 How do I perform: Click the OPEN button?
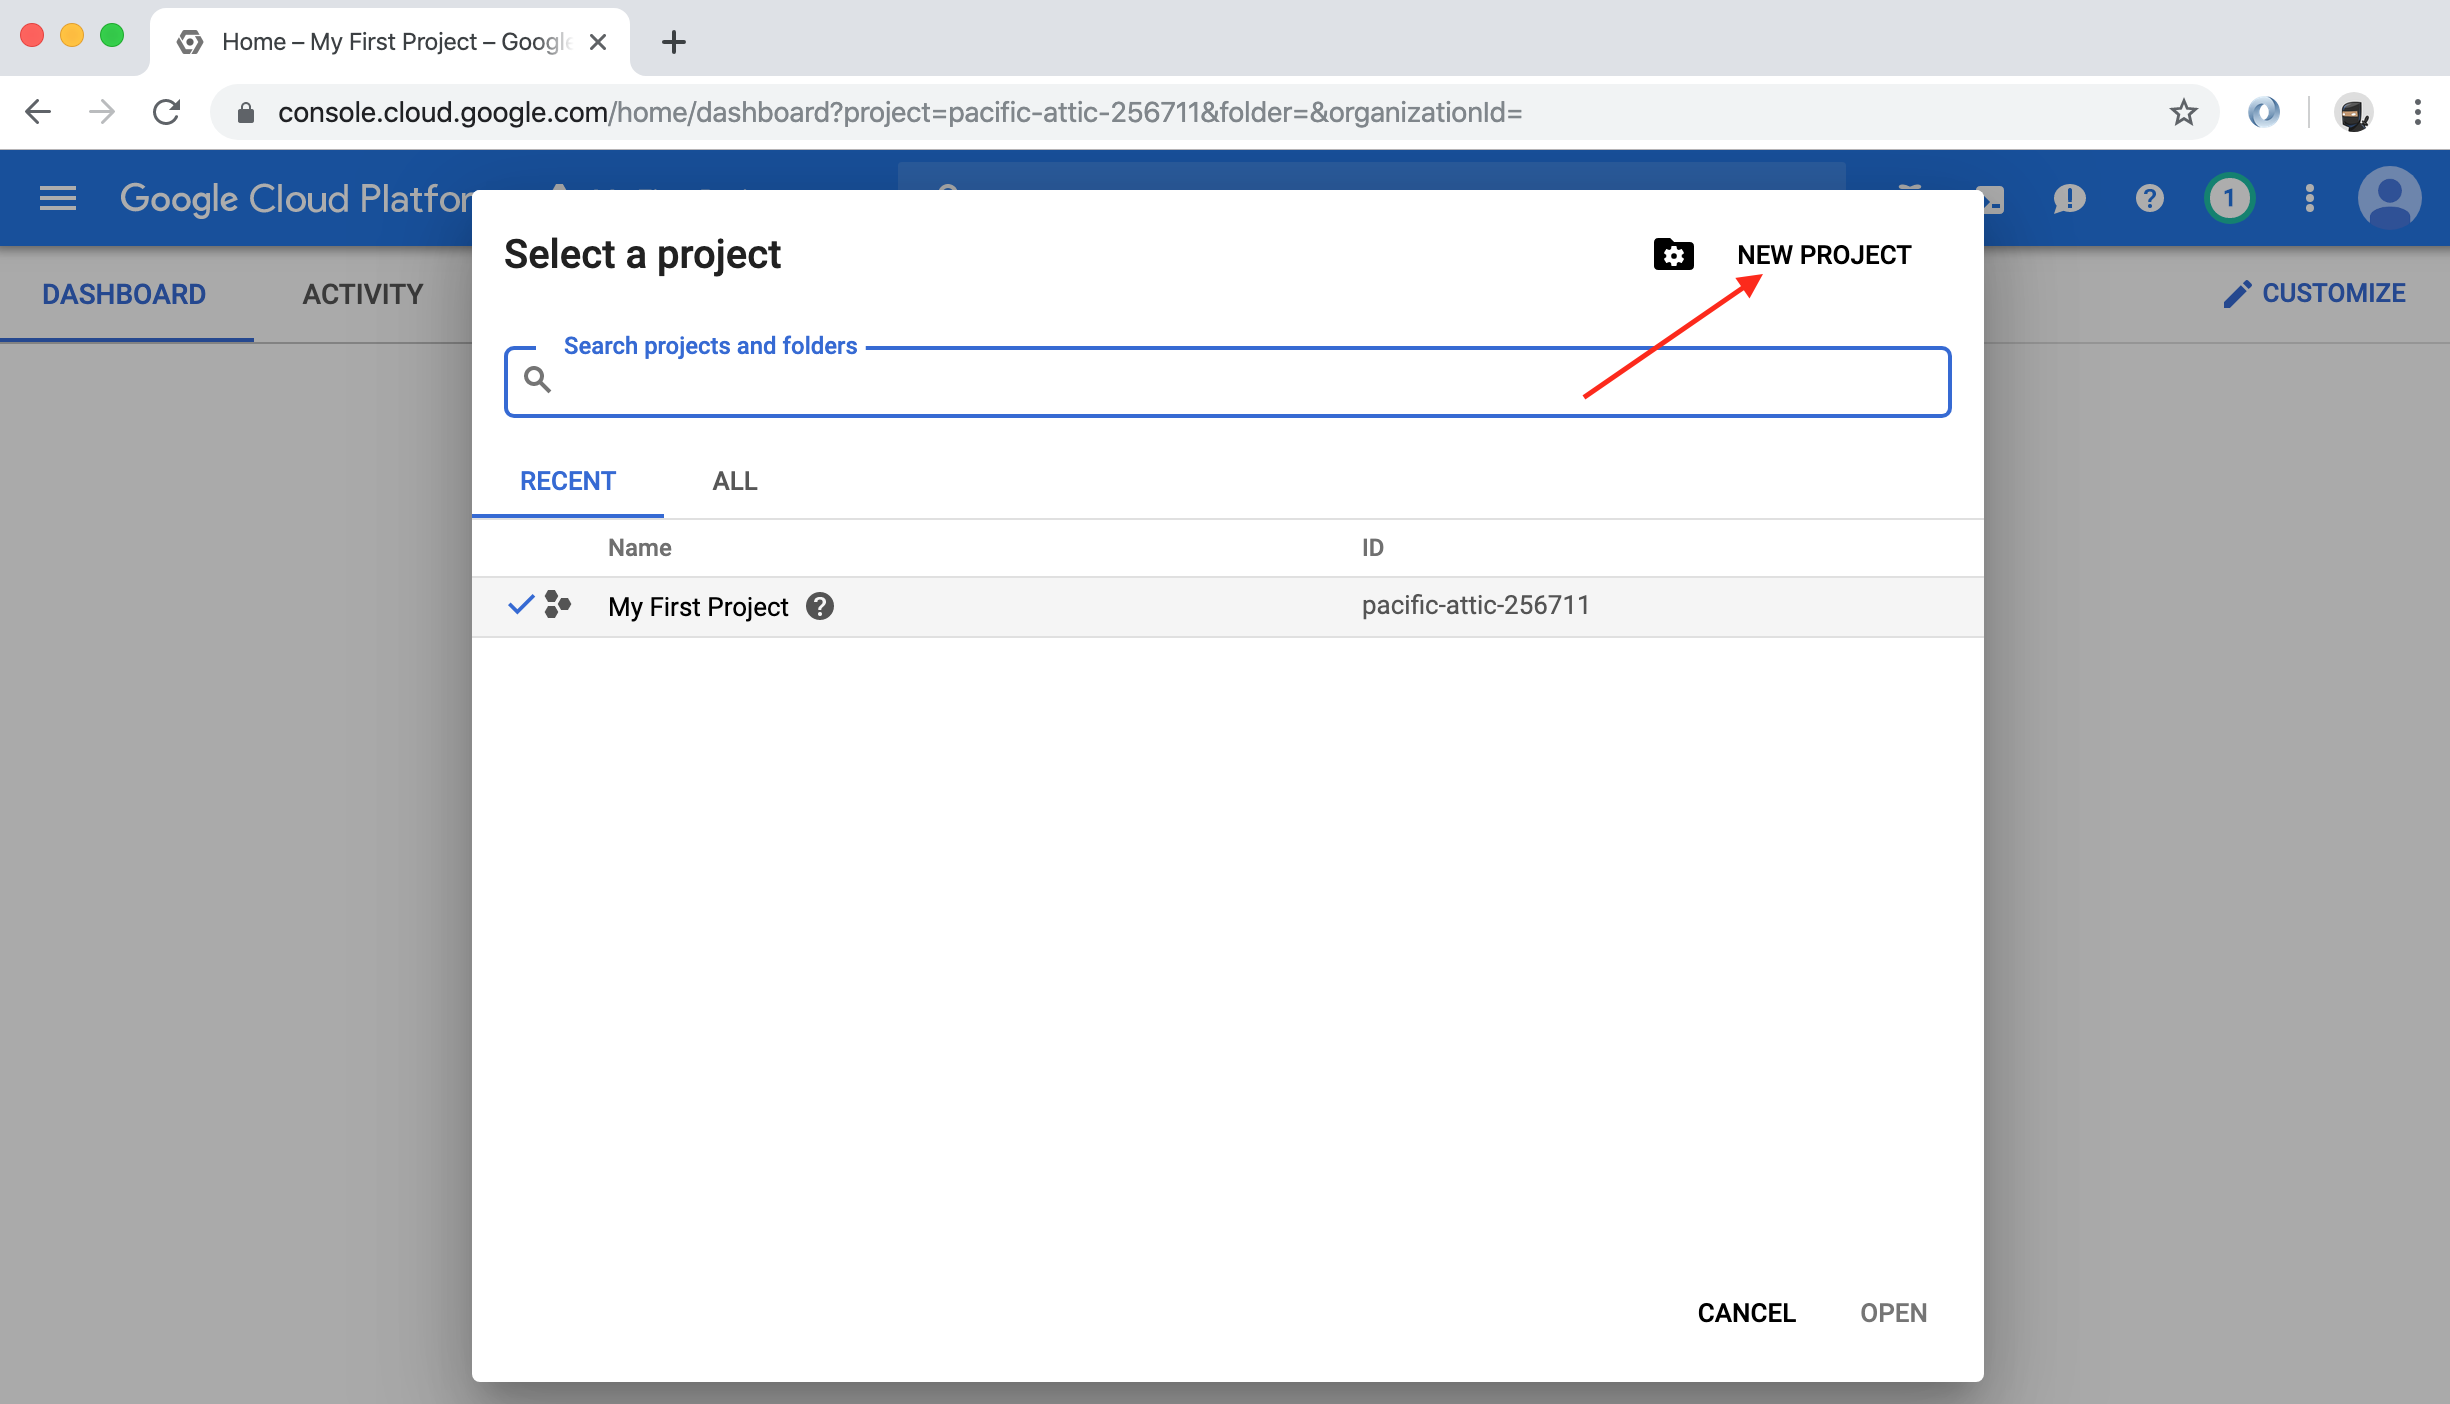1891,1313
